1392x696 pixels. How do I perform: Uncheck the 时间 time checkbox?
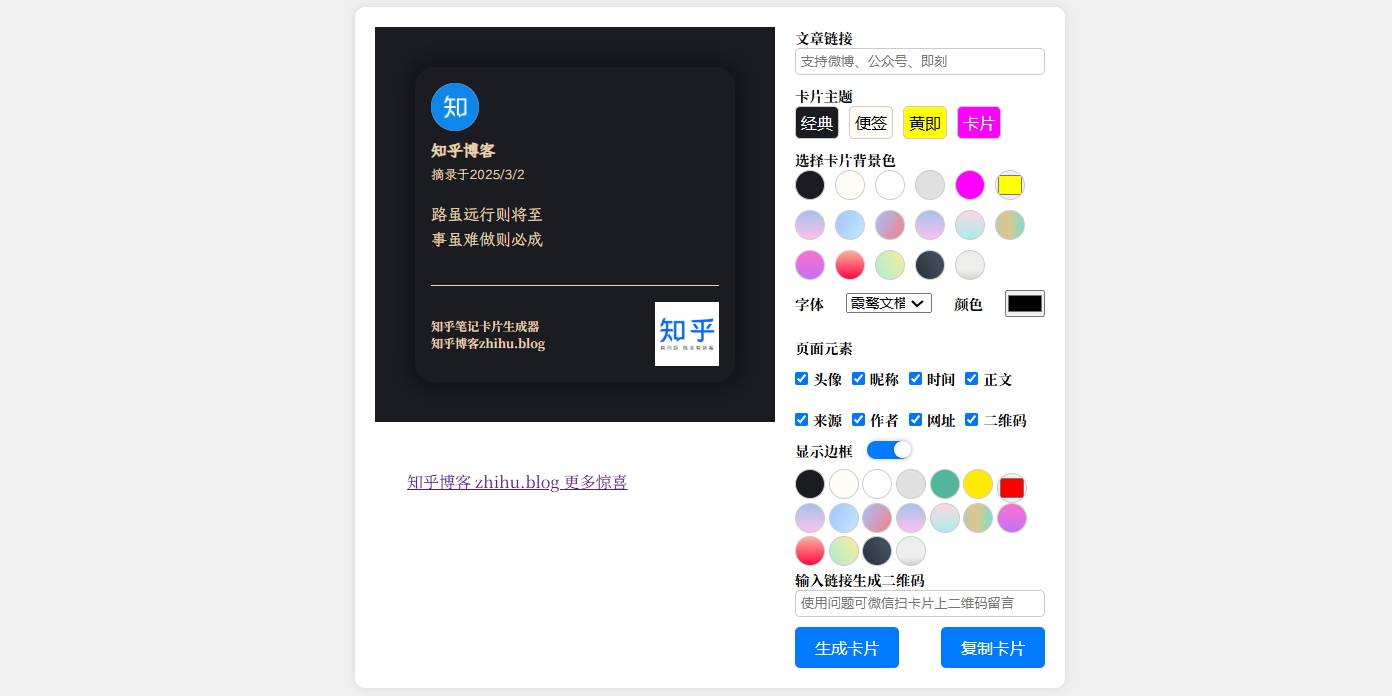coord(915,379)
